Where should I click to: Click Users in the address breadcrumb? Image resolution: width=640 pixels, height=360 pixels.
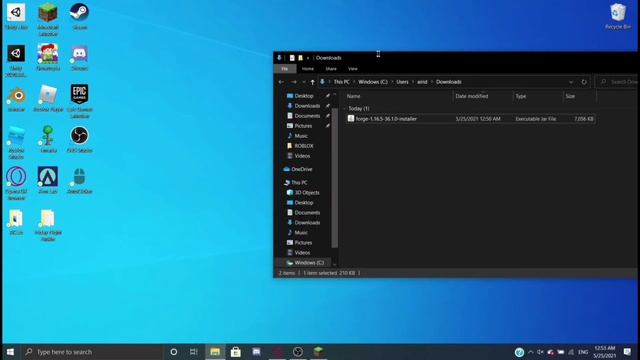click(x=402, y=82)
